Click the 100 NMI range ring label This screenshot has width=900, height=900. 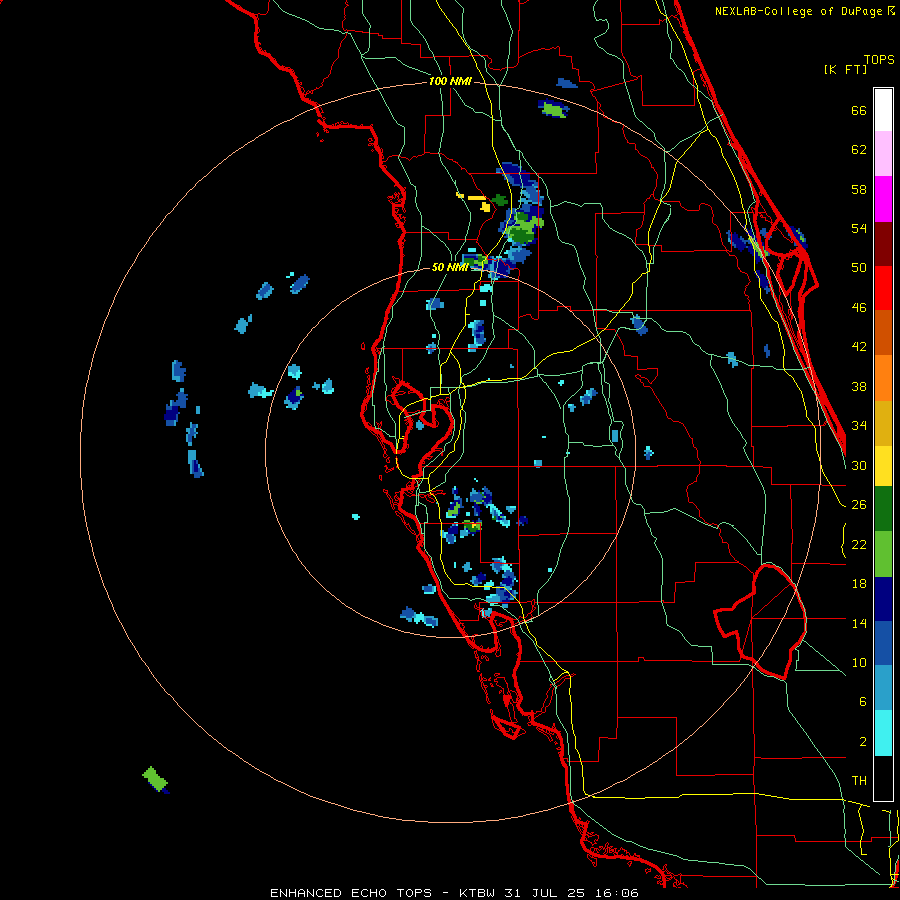pyautogui.click(x=450, y=81)
